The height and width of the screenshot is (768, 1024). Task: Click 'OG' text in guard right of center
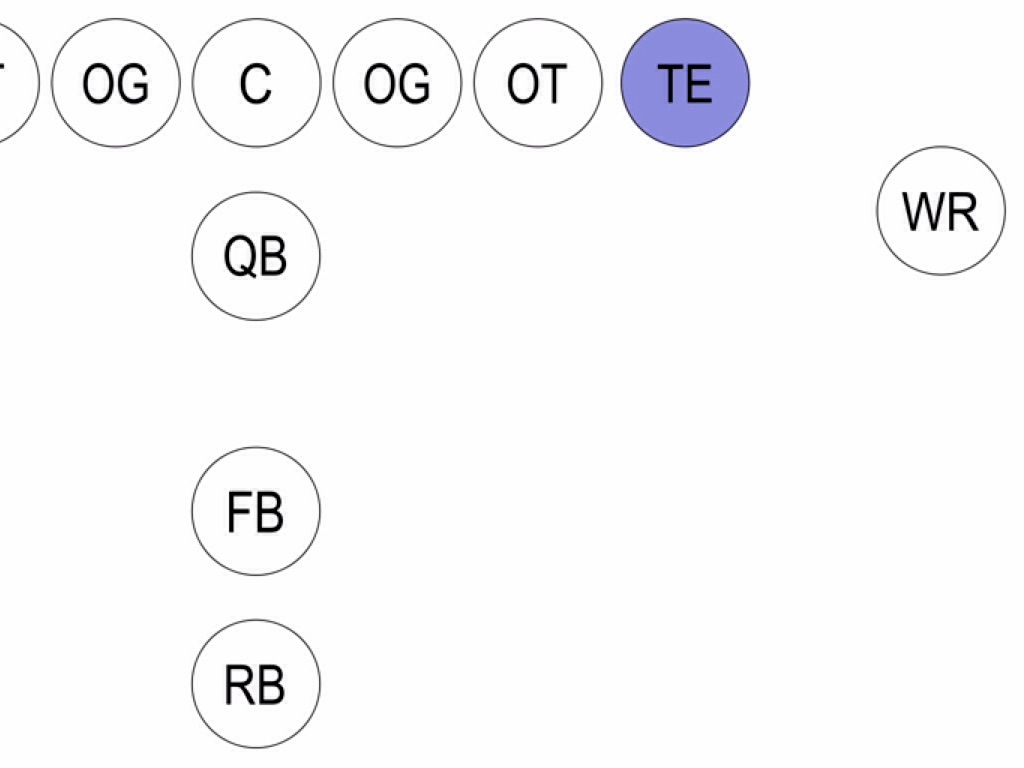tap(397, 84)
